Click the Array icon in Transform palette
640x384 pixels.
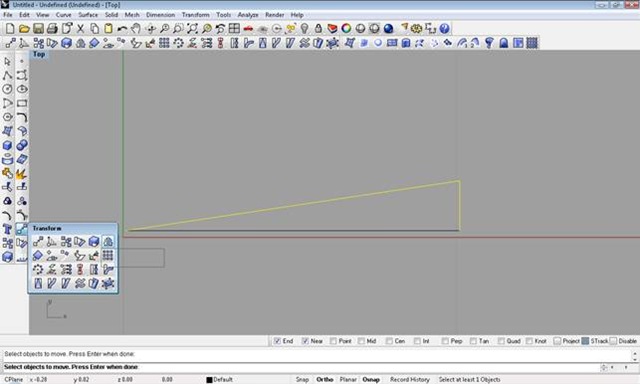[x=108, y=255]
